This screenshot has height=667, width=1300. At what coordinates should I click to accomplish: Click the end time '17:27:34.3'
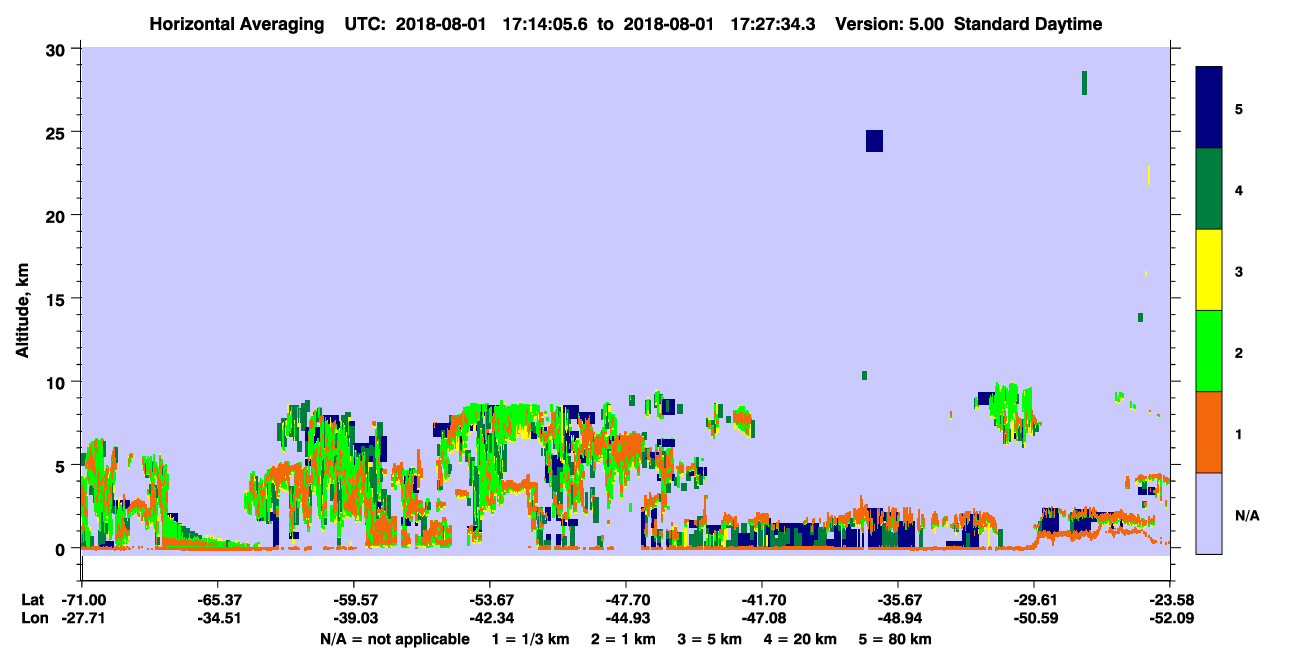coord(771,24)
